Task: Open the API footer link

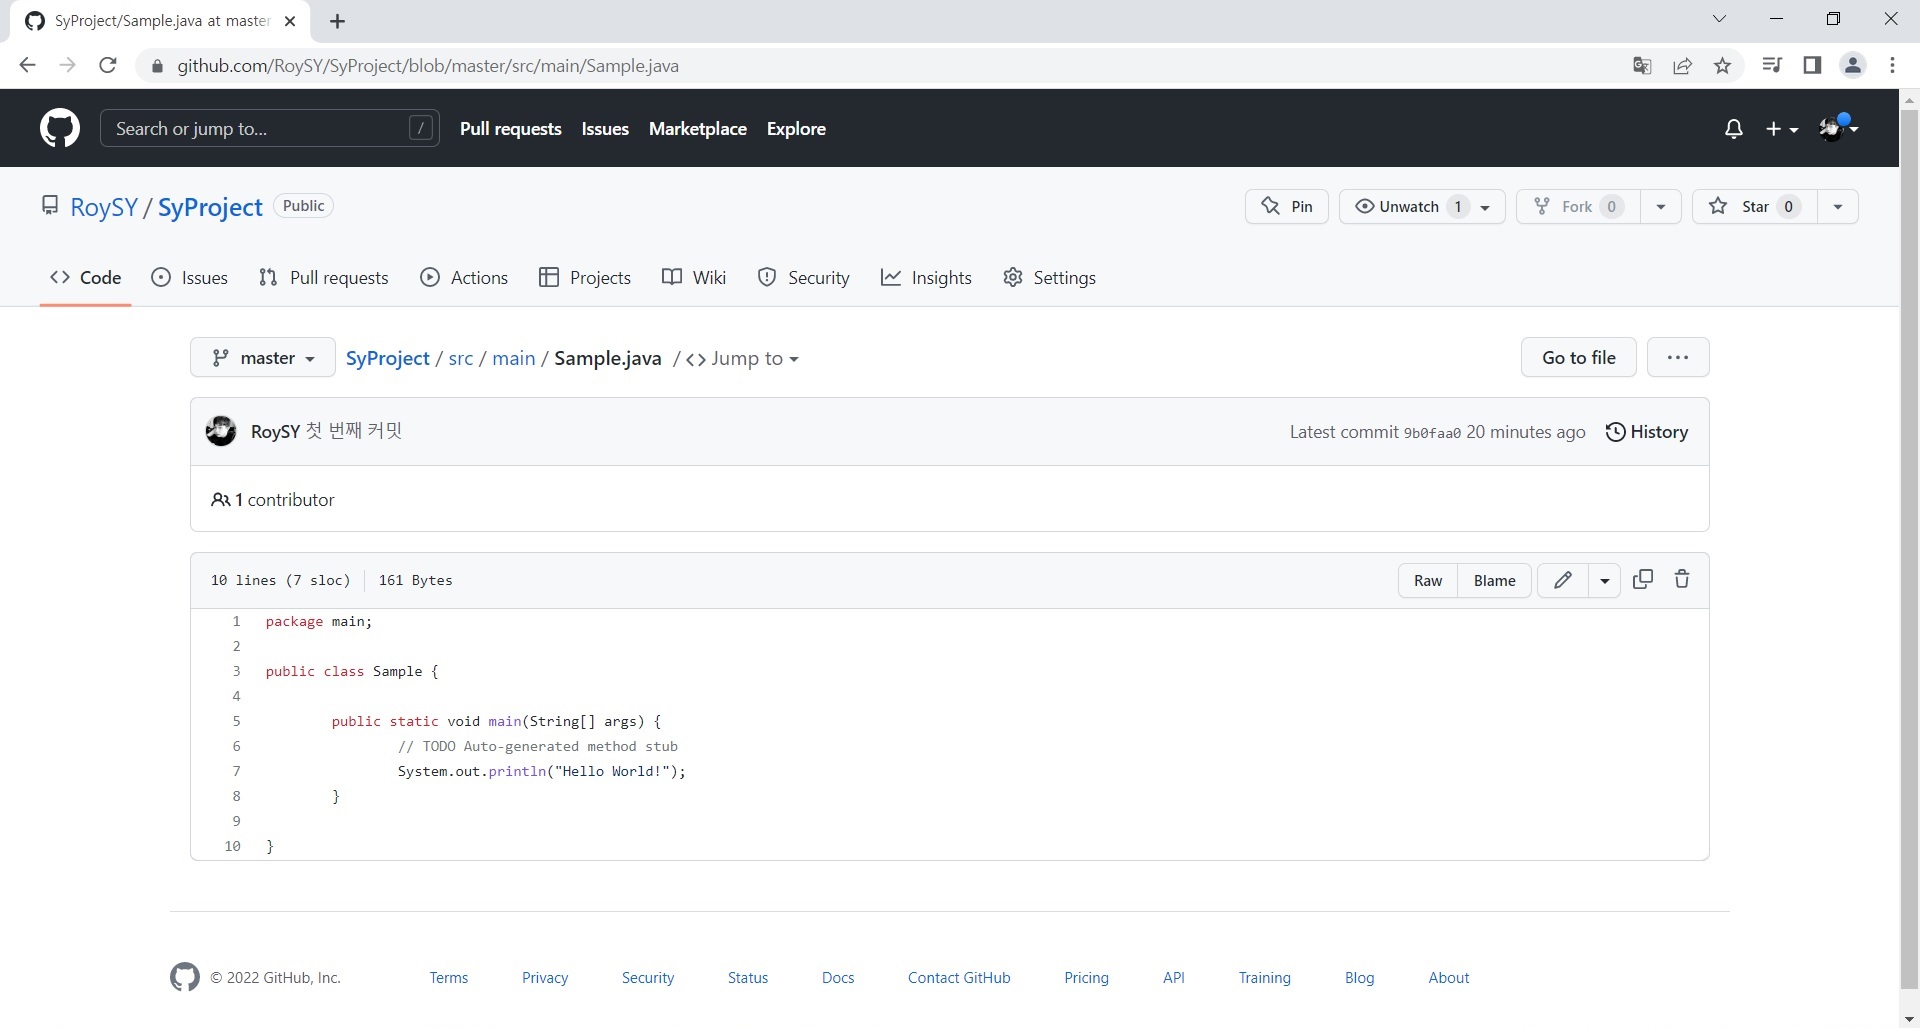Action: (x=1174, y=978)
